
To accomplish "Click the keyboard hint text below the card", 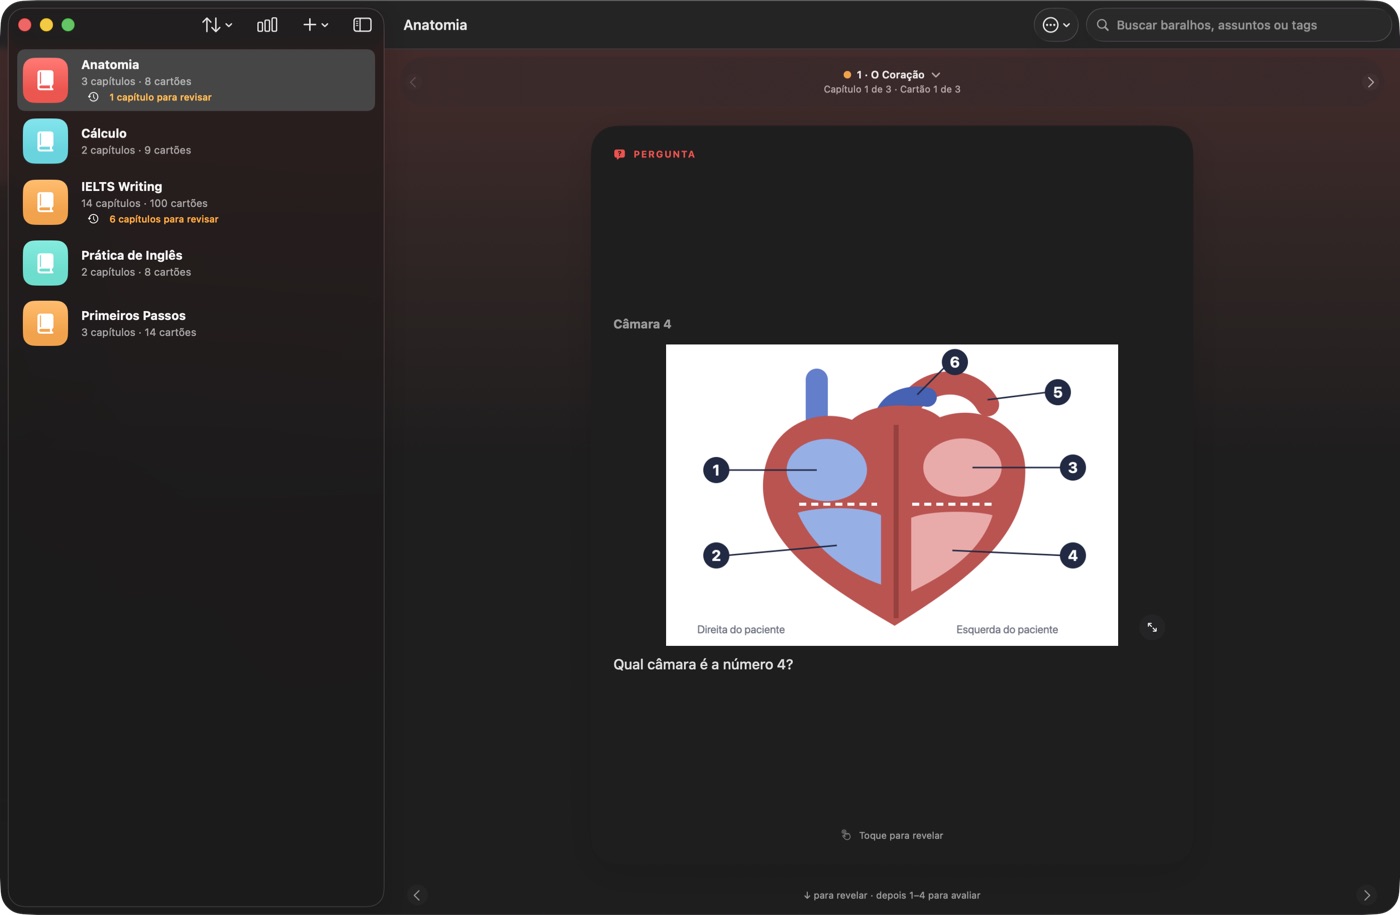I will click(x=892, y=895).
